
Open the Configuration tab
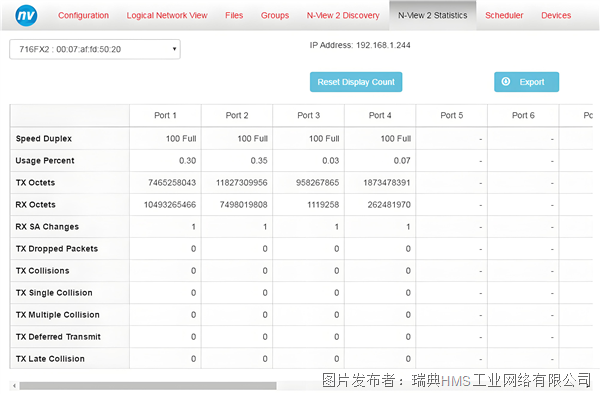(x=83, y=15)
